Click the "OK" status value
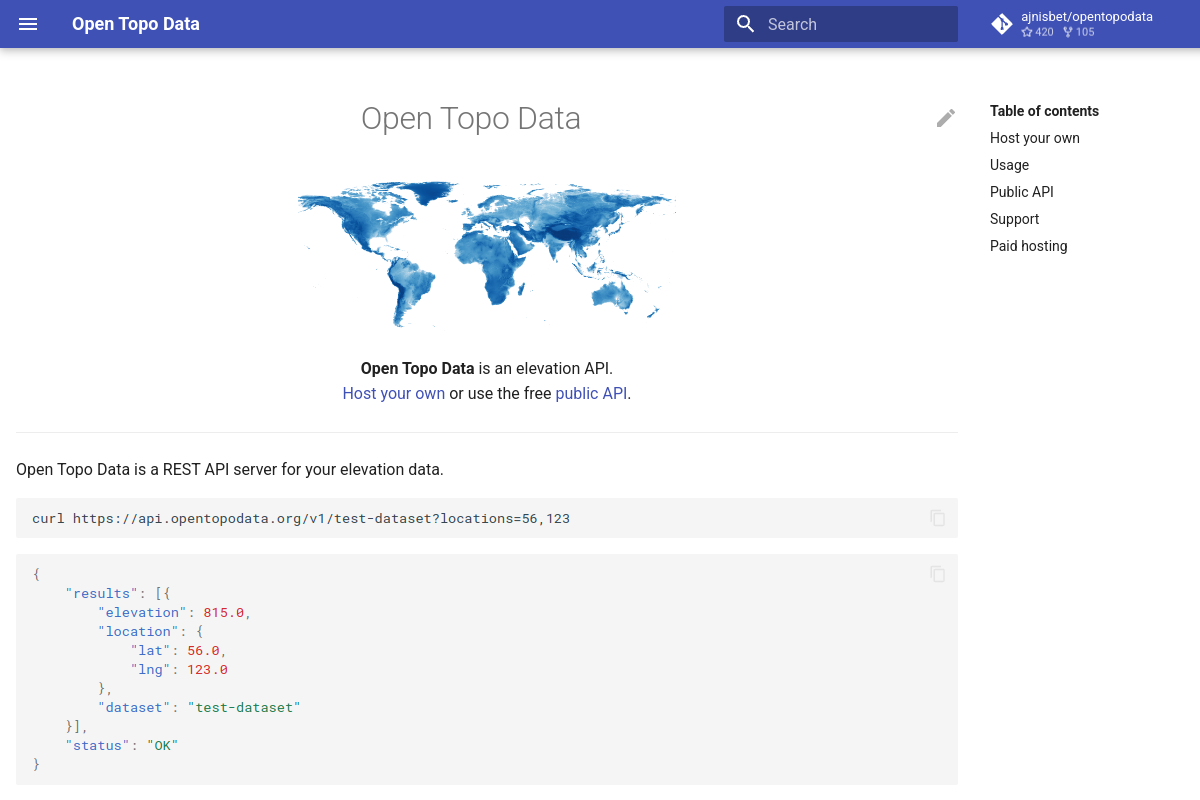The height and width of the screenshot is (800, 1200). coord(162,745)
